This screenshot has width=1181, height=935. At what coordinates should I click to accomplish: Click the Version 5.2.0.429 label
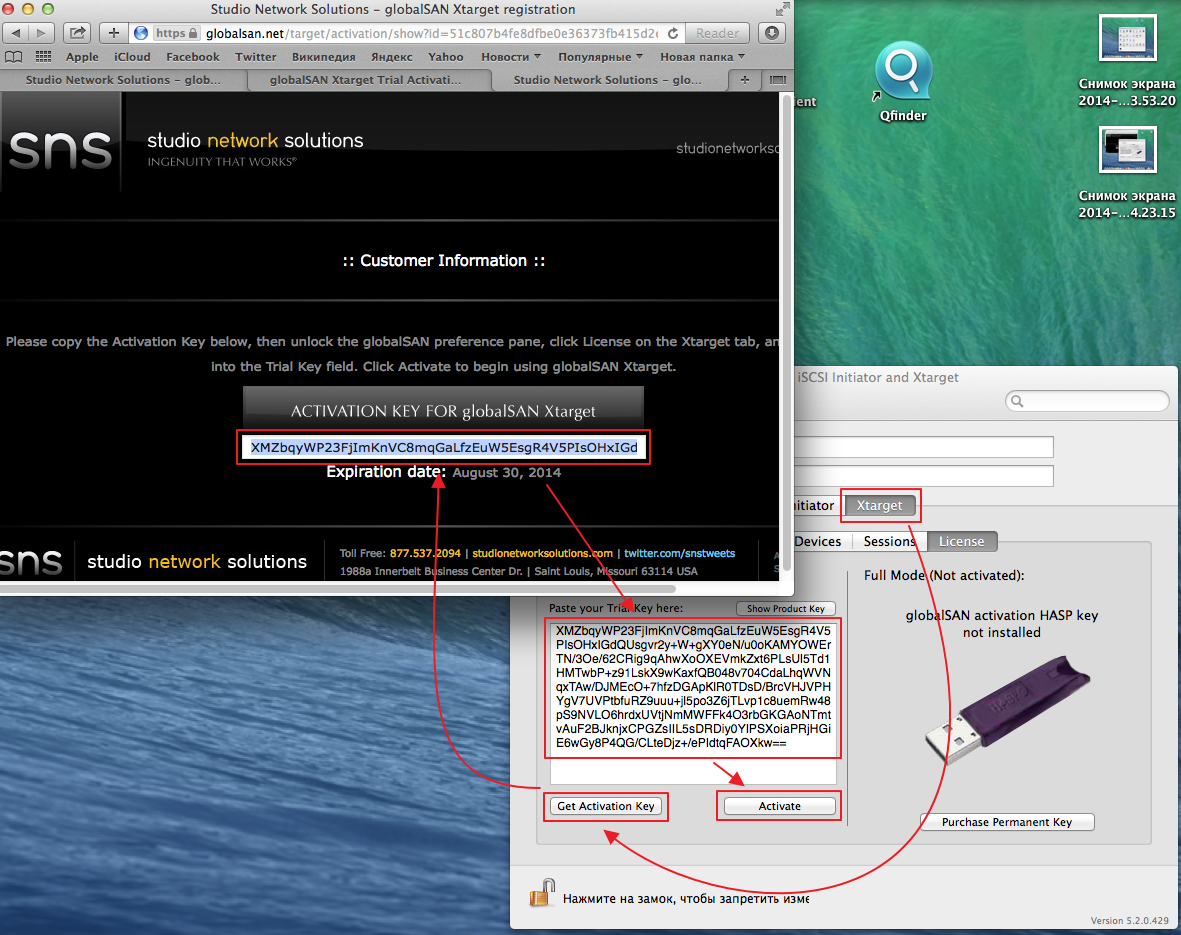(1129, 921)
